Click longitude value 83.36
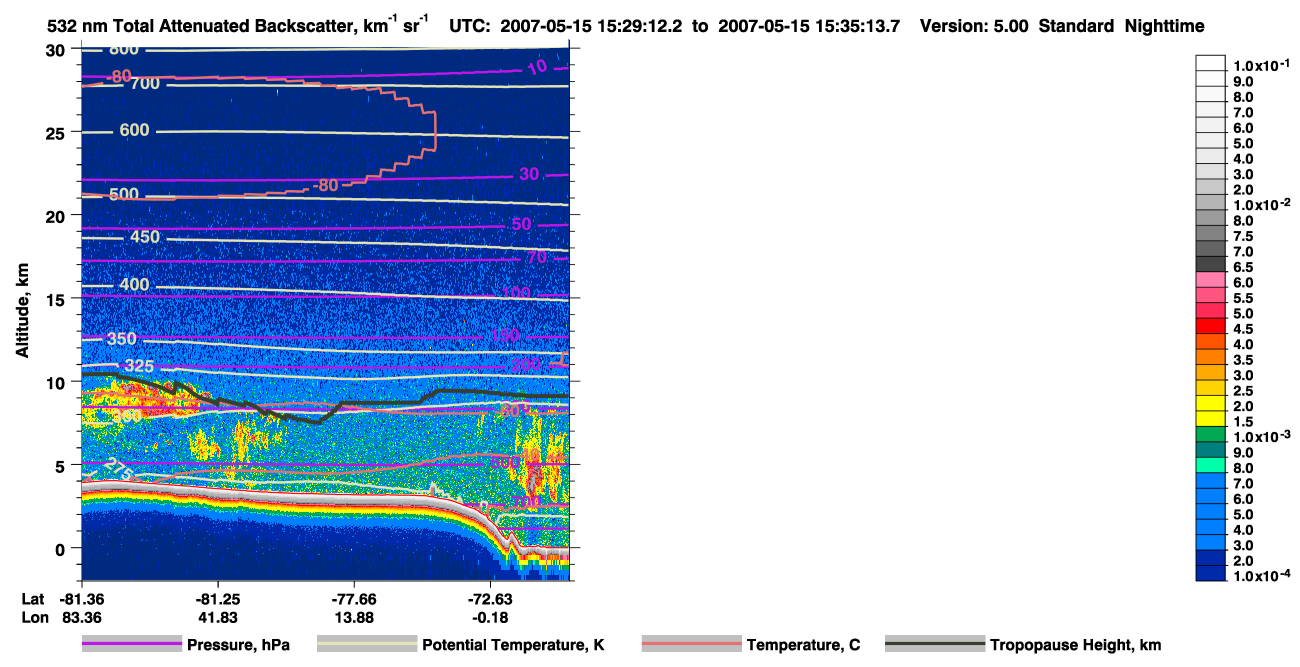Image resolution: width=1300 pixels, height=667 pixels. point(81,618)
